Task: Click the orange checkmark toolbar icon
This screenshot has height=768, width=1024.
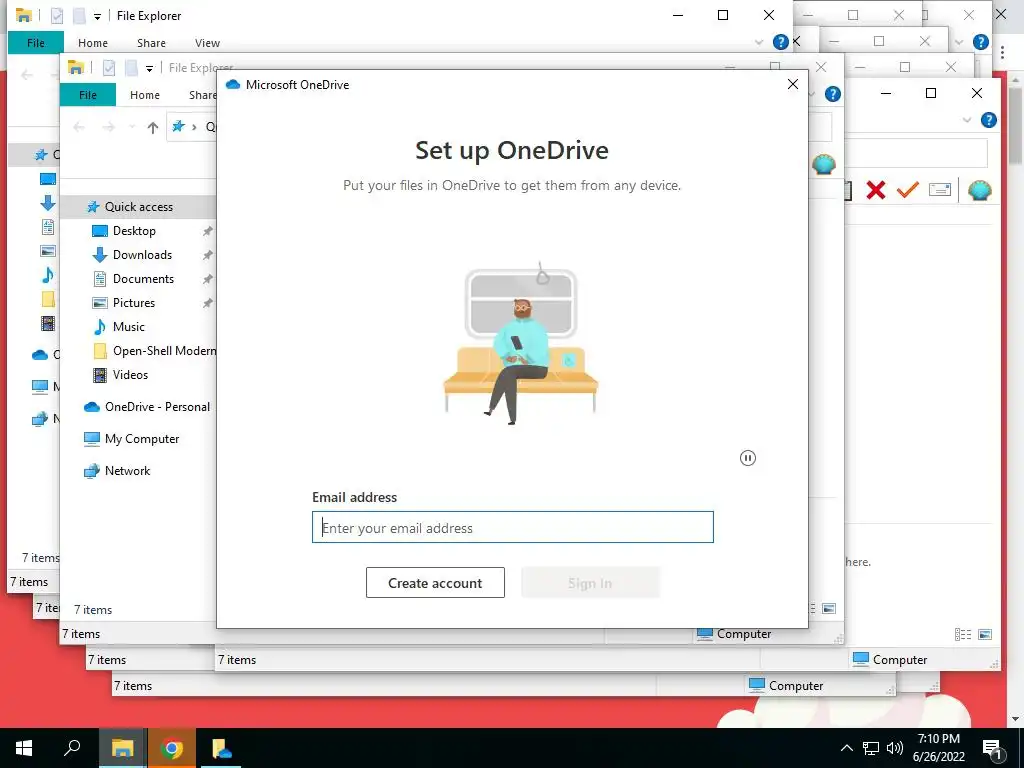Action: click(907, 189)
